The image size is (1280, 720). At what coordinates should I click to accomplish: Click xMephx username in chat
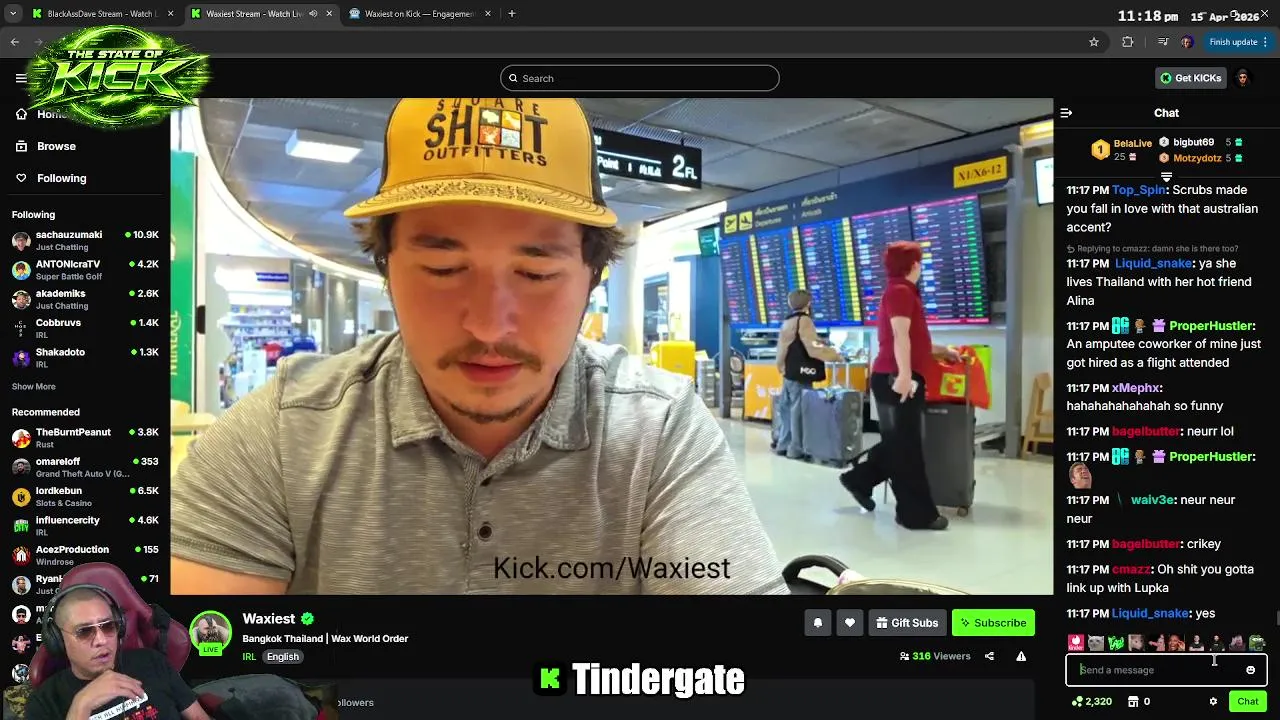pyautogui.click(x=1136, y=388)
